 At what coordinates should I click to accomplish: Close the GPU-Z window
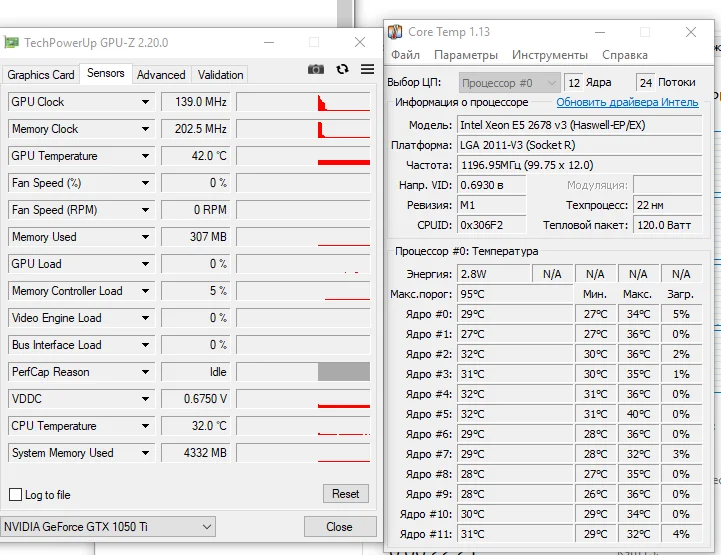coord(360,42)
